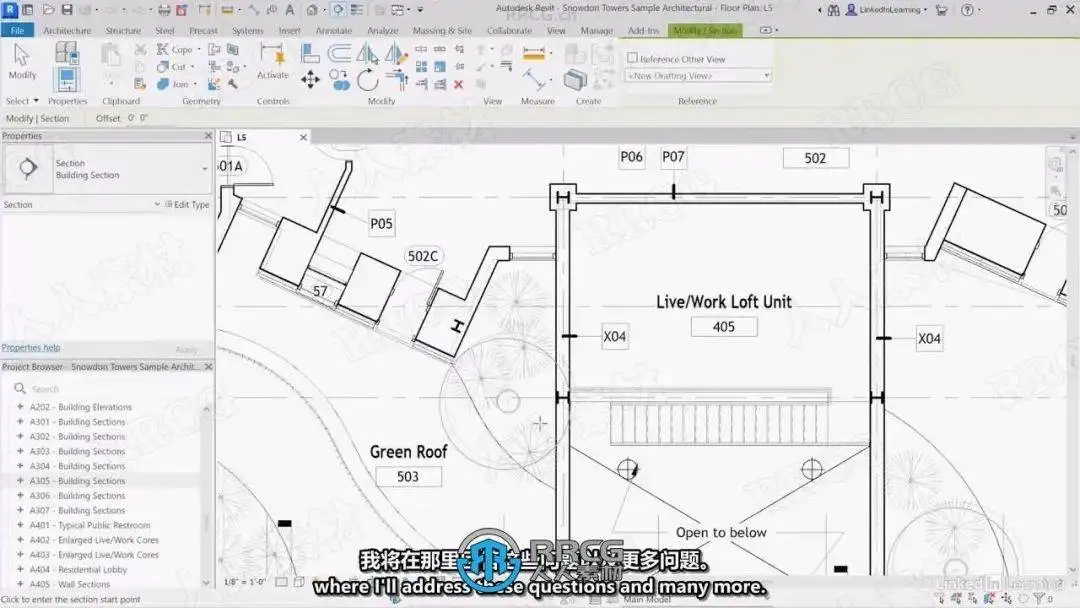Click the Help question mark icon
This screenshot has height=608, width=1080.
[x=968, y=10]
